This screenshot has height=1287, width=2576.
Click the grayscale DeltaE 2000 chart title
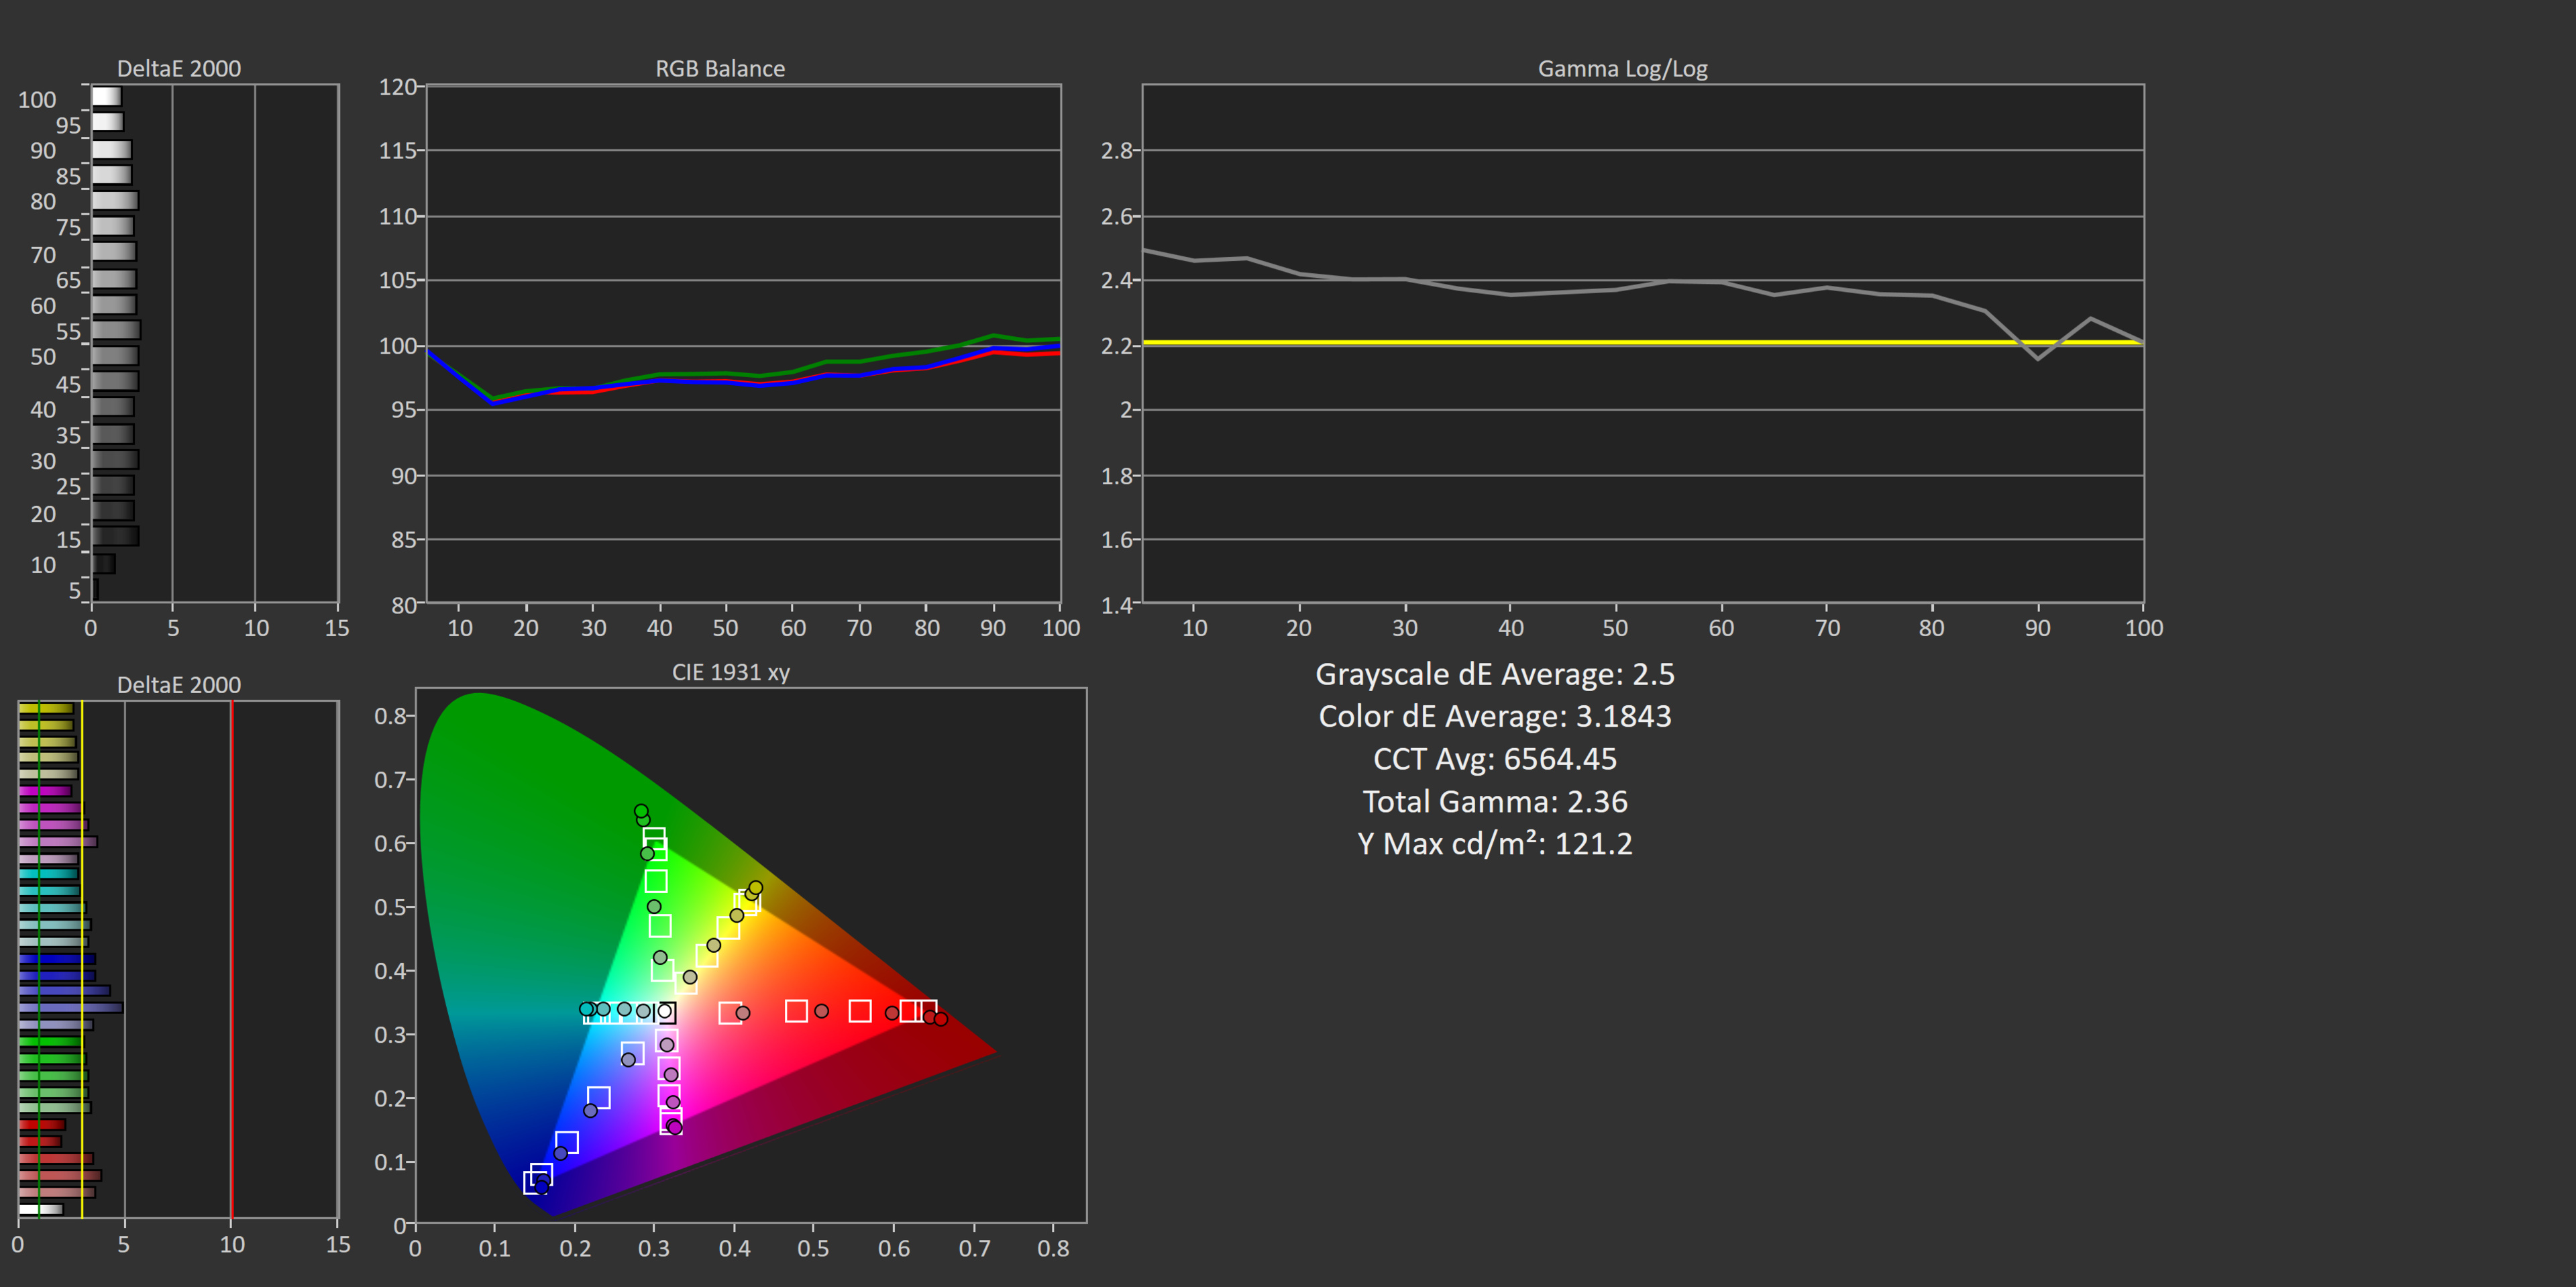pyautogui.click(x=178, y=69)
